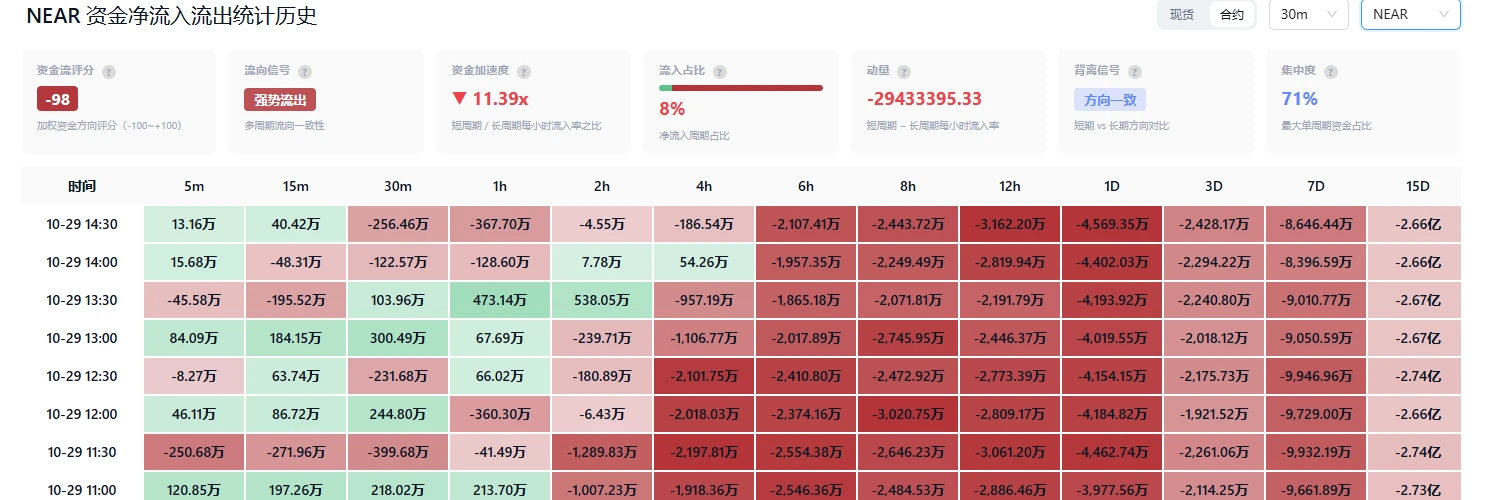The image size is (1507, 500).
Task: Click cell -250.68万 in 5m column
Action: point(195,452)
